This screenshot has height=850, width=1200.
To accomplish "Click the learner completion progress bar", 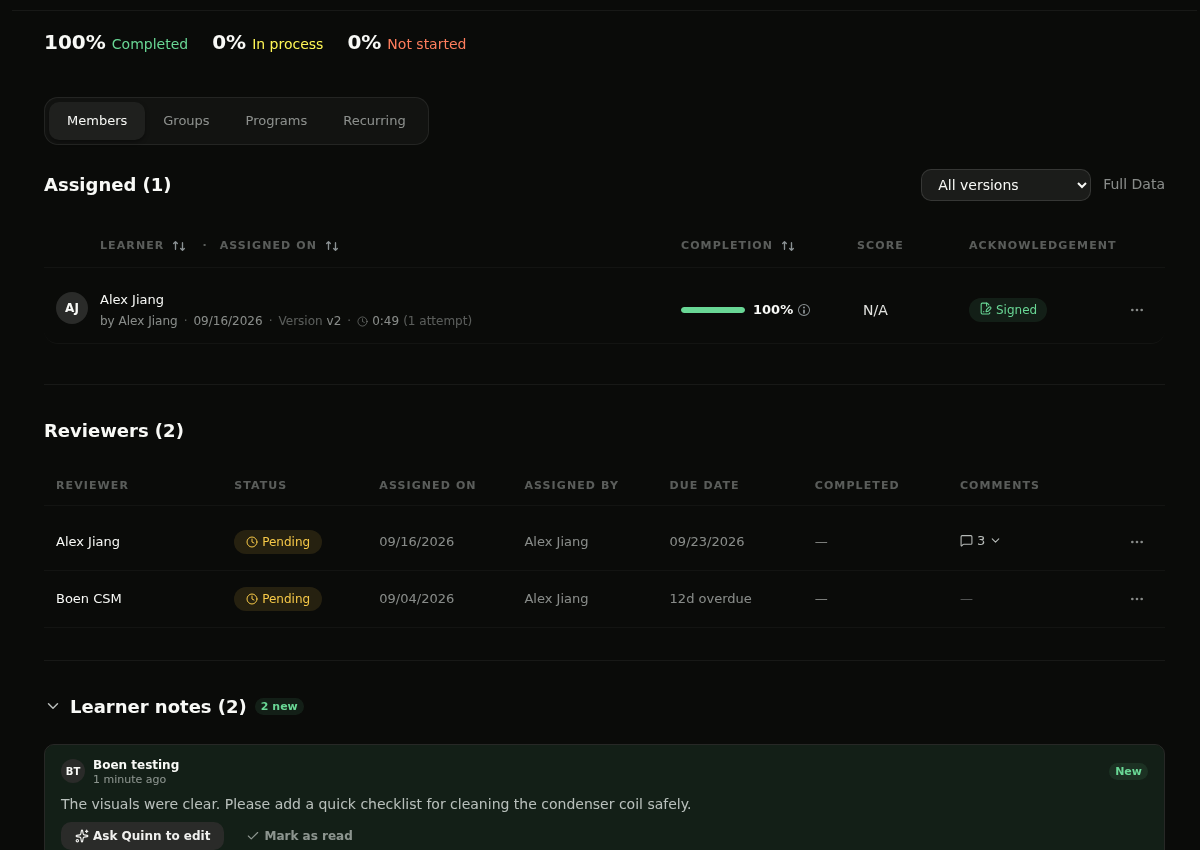I will (713, 310).
